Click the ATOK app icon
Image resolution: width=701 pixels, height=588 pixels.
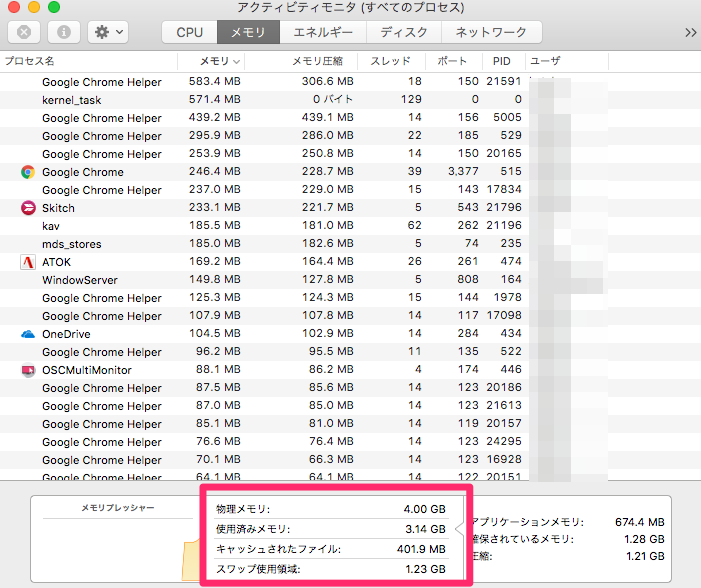tap(28, 262)
